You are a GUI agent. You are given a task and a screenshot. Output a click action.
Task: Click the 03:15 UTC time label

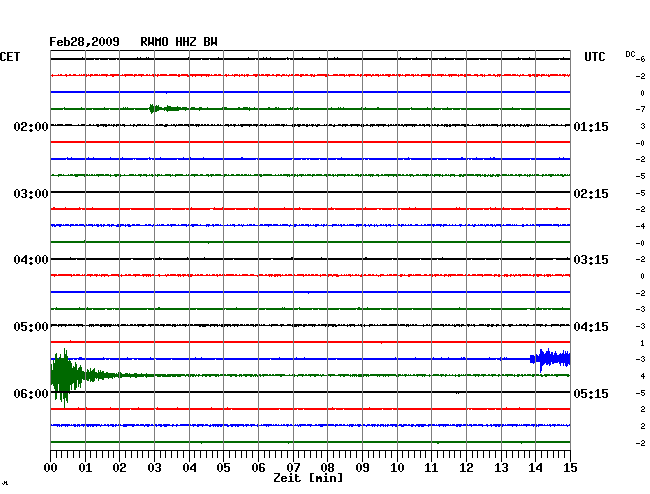(591, 260)
